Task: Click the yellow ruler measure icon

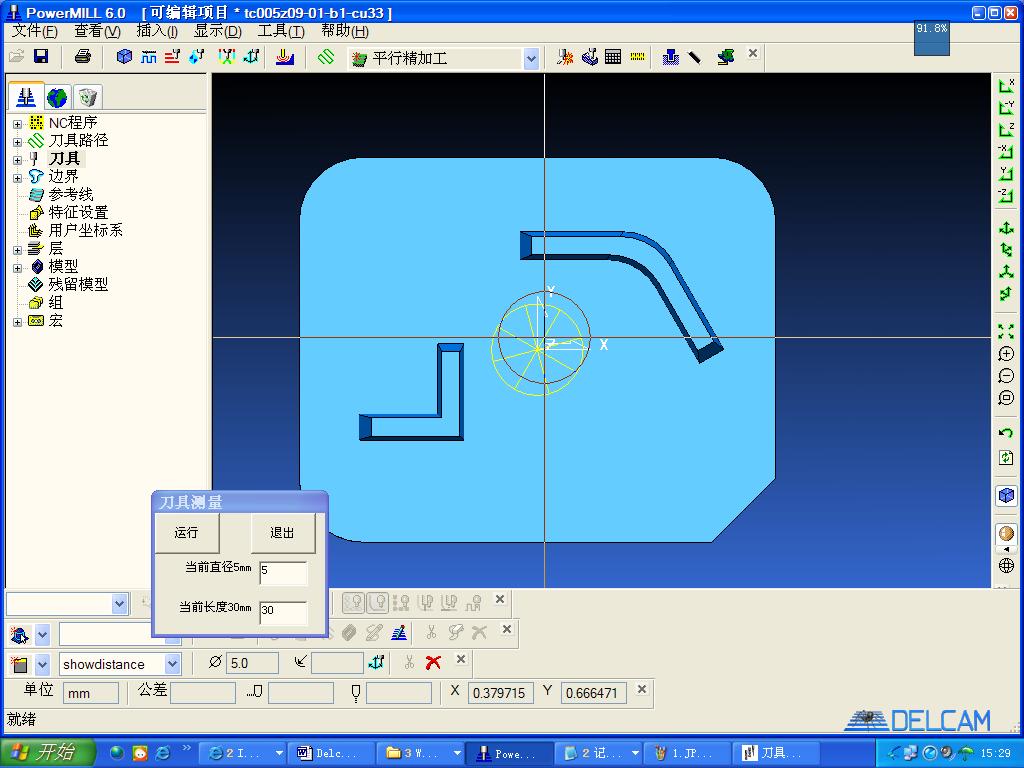Action: [x=637, y=57]
